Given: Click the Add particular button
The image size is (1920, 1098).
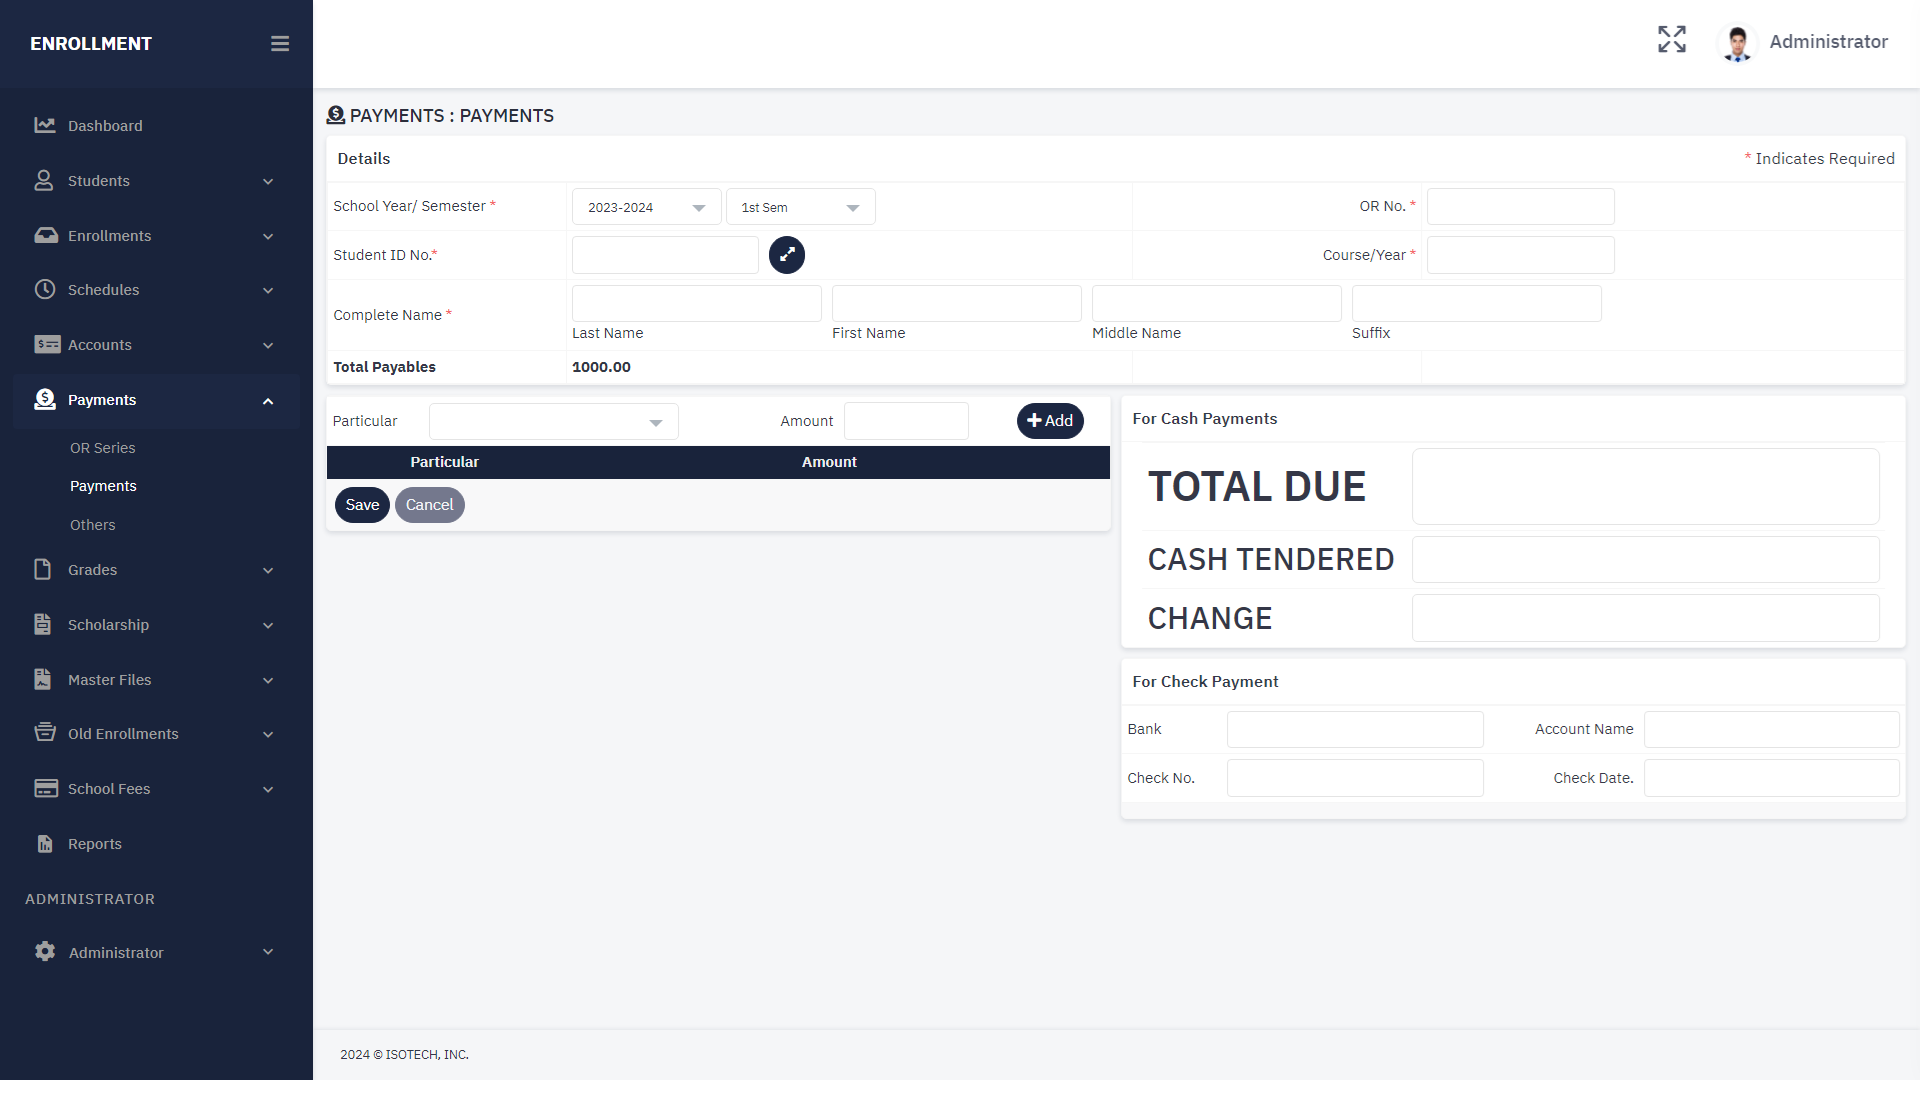Looking at the screenshot, I should pos(1049,421).
